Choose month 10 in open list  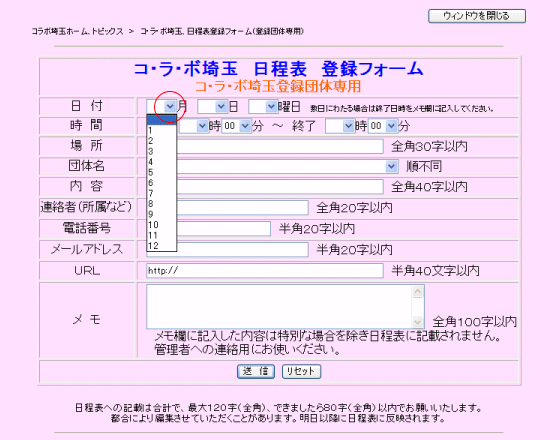(161, 225)
